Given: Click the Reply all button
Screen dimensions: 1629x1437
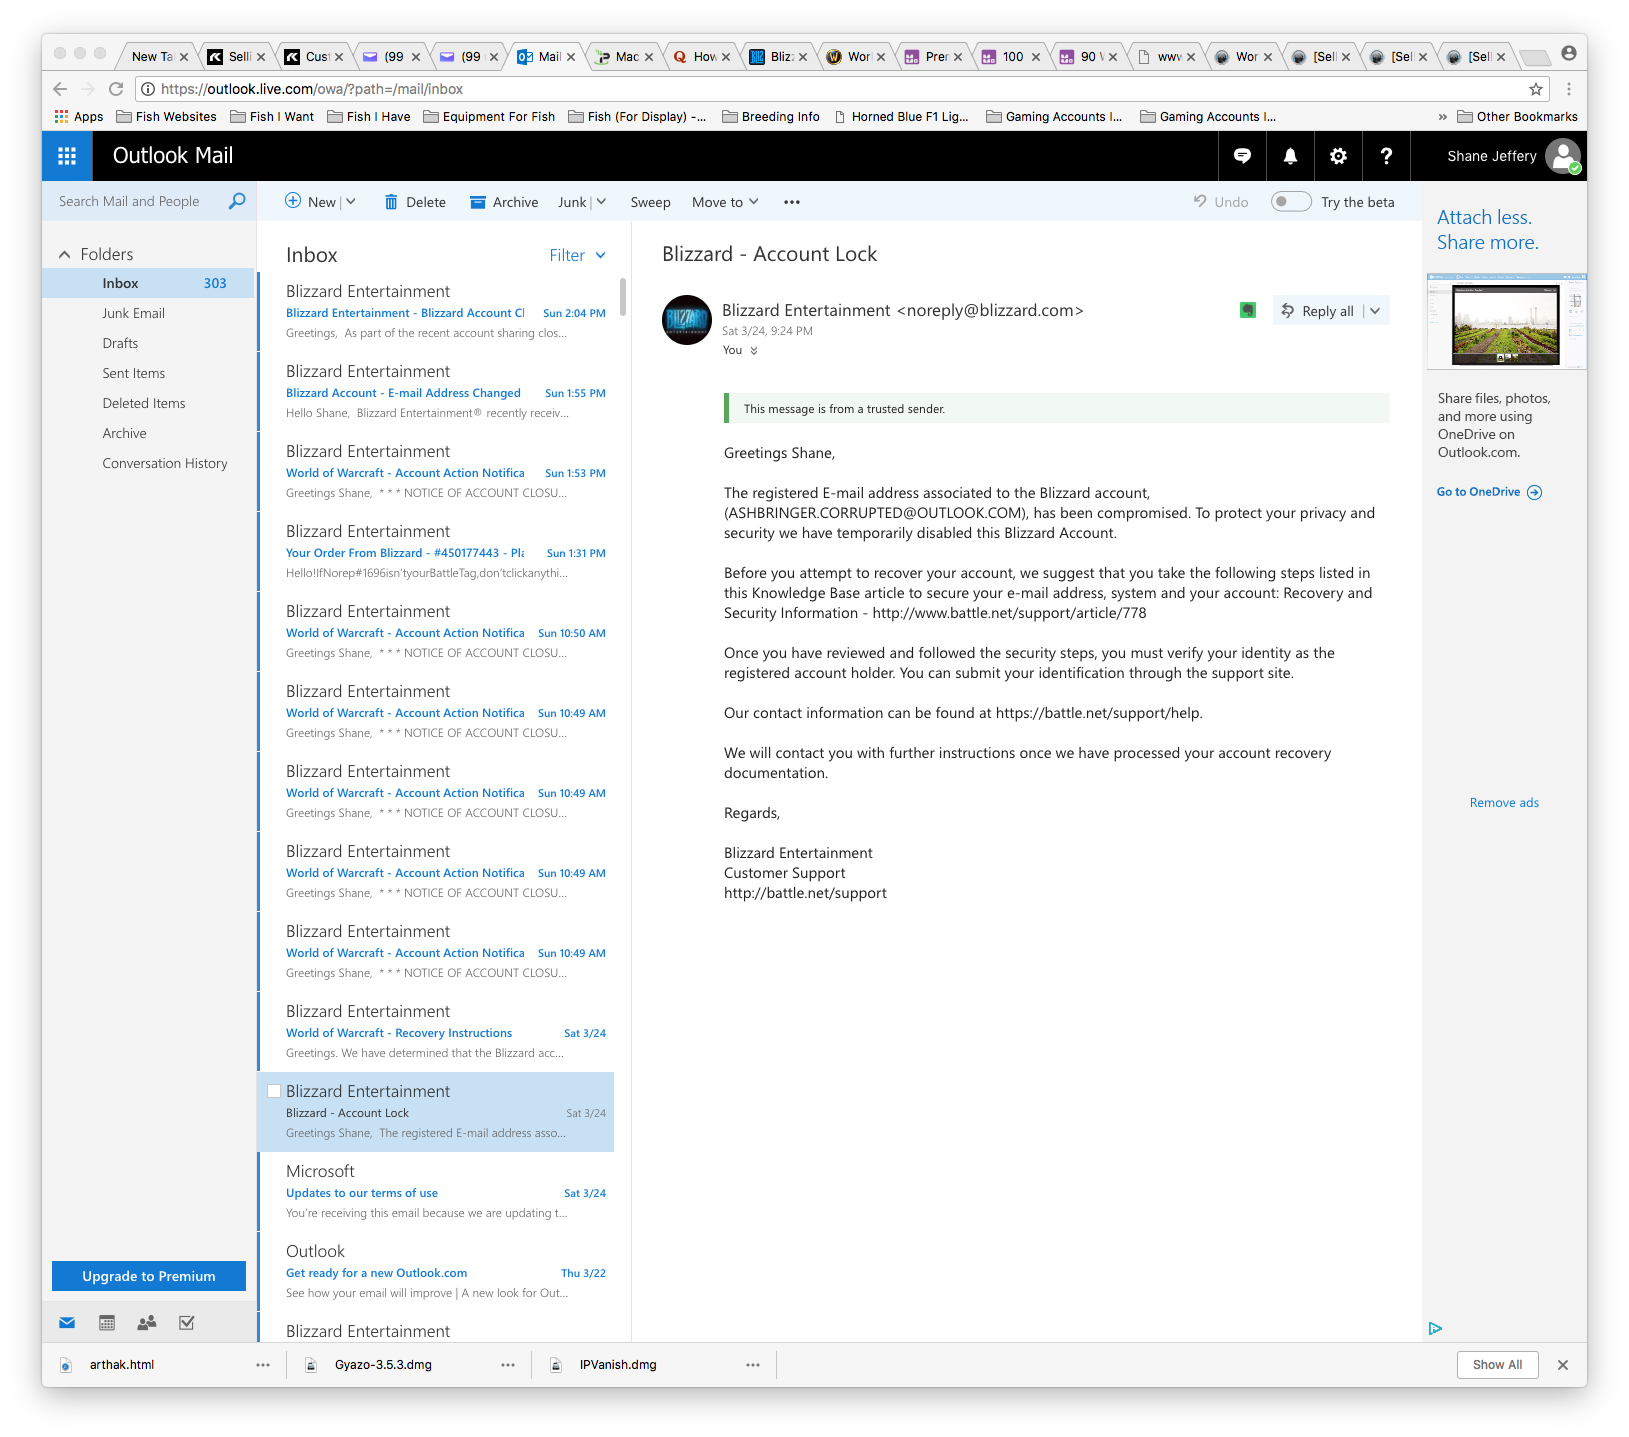Looking at the screenshot, I should click(1318, 311).
